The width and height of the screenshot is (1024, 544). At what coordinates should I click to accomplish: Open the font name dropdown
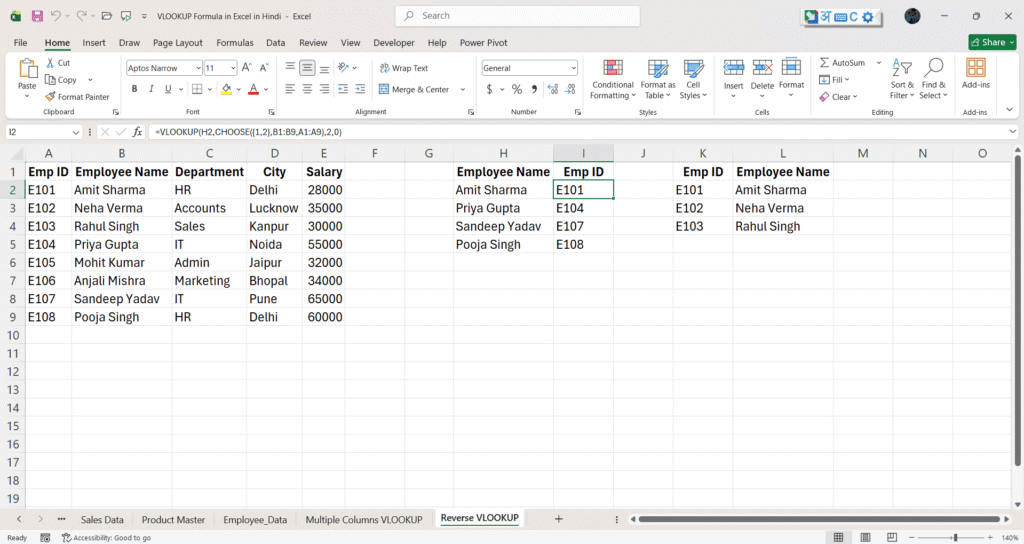click(199, 68)
